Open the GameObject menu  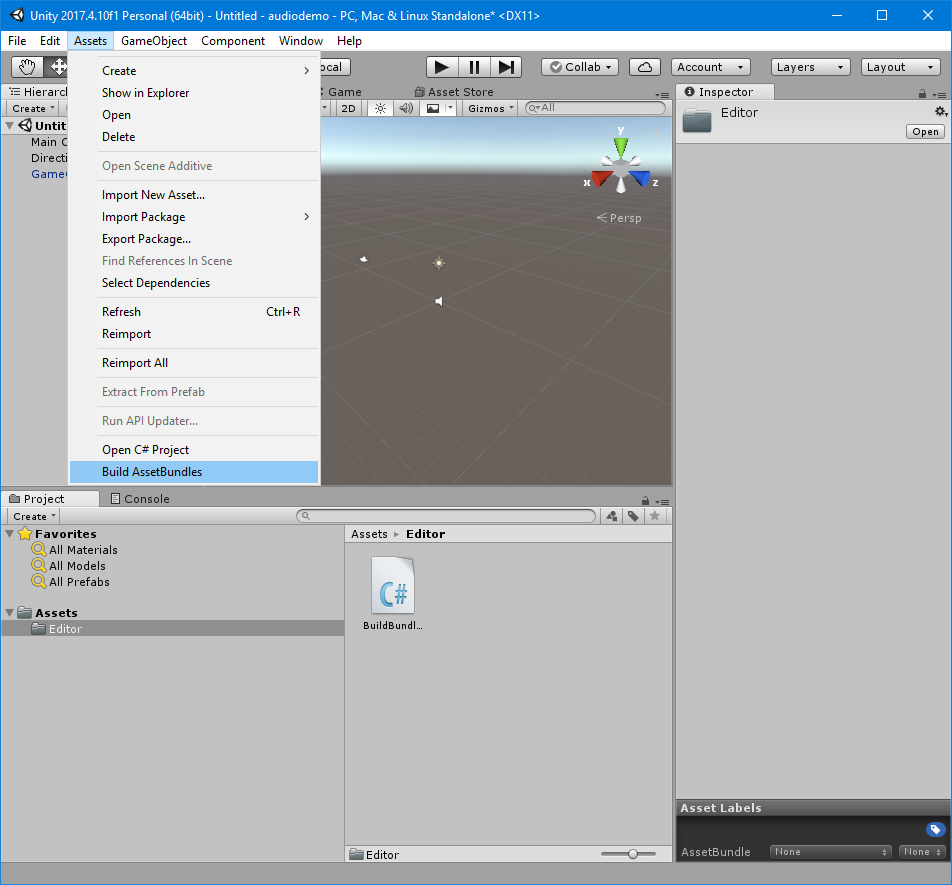coord(154,41)
